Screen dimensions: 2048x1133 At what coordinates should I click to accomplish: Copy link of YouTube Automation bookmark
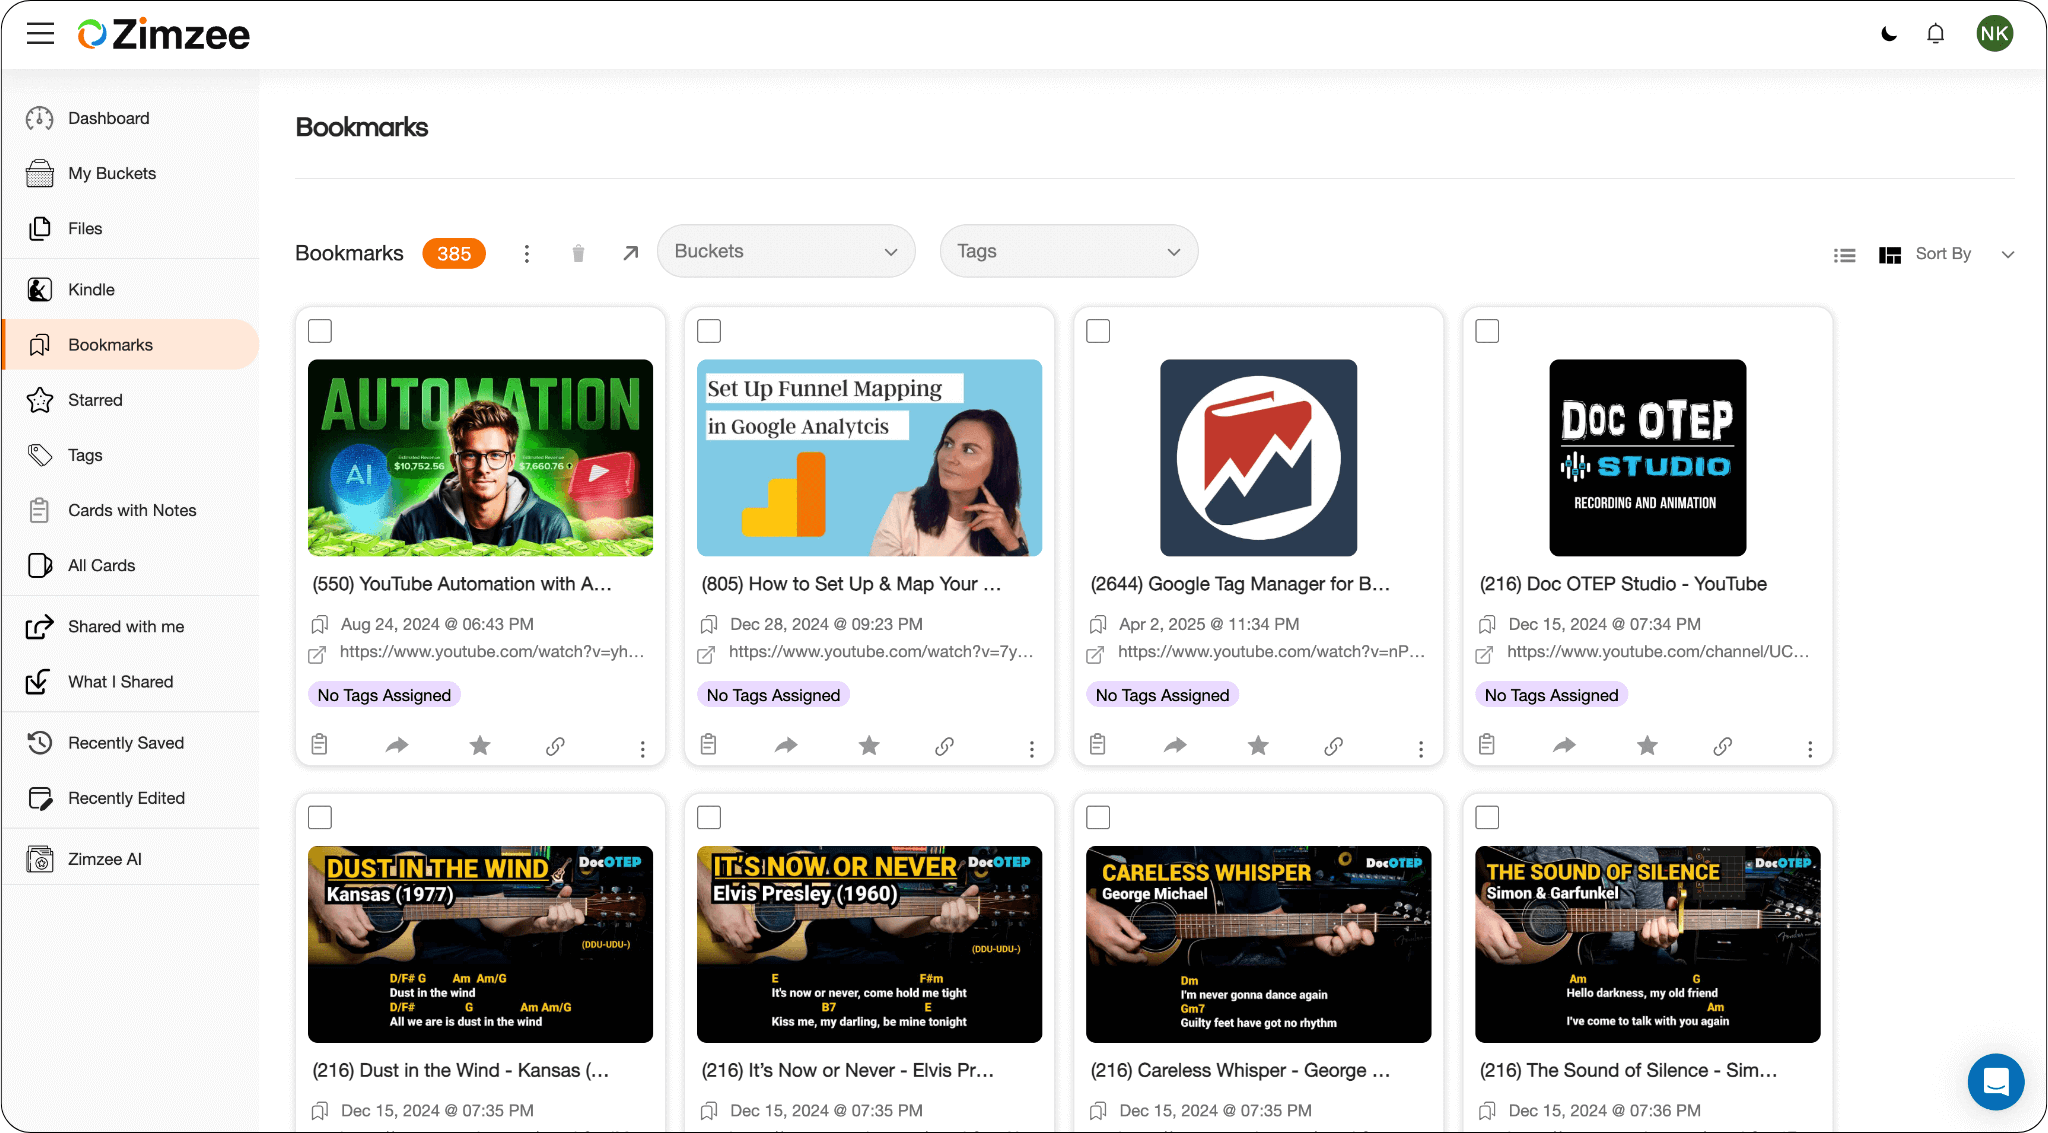[x=556, y=746]
